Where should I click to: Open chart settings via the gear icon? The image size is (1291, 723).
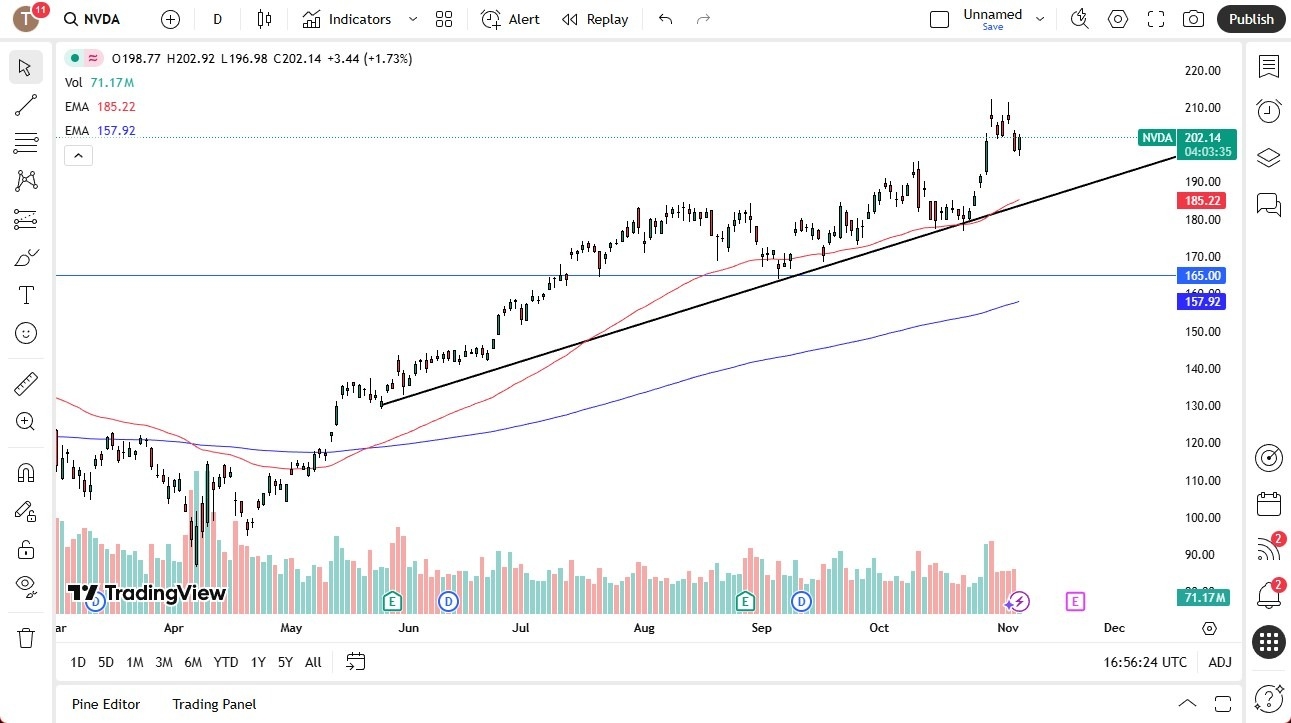point(1117,19)
